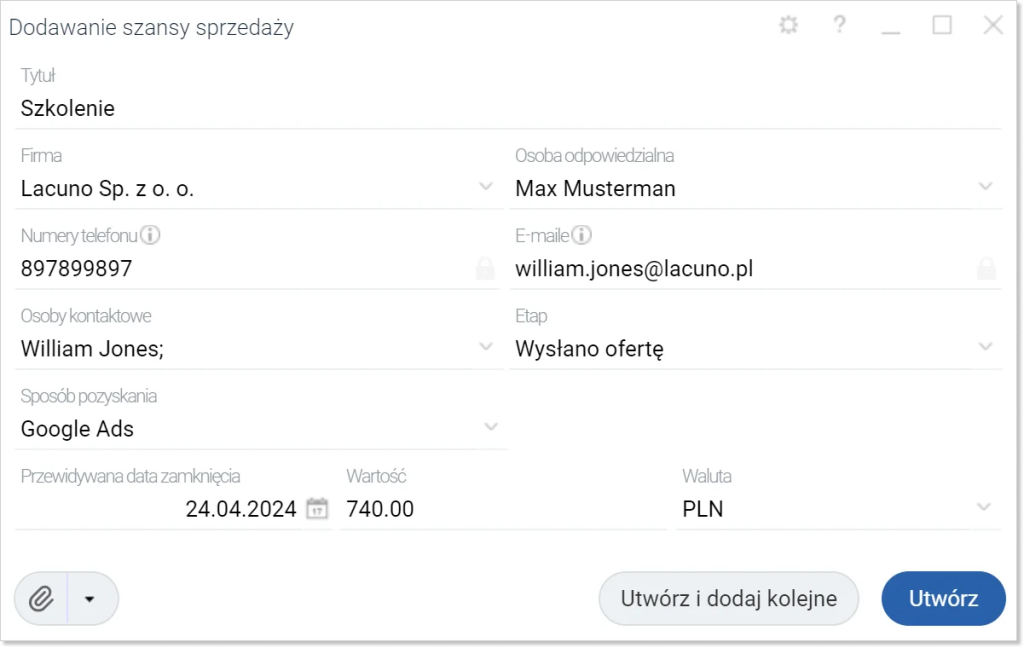Open the Osoba odpowiedzialna dropdown
1024x648 pixels.
coord(985,187)
